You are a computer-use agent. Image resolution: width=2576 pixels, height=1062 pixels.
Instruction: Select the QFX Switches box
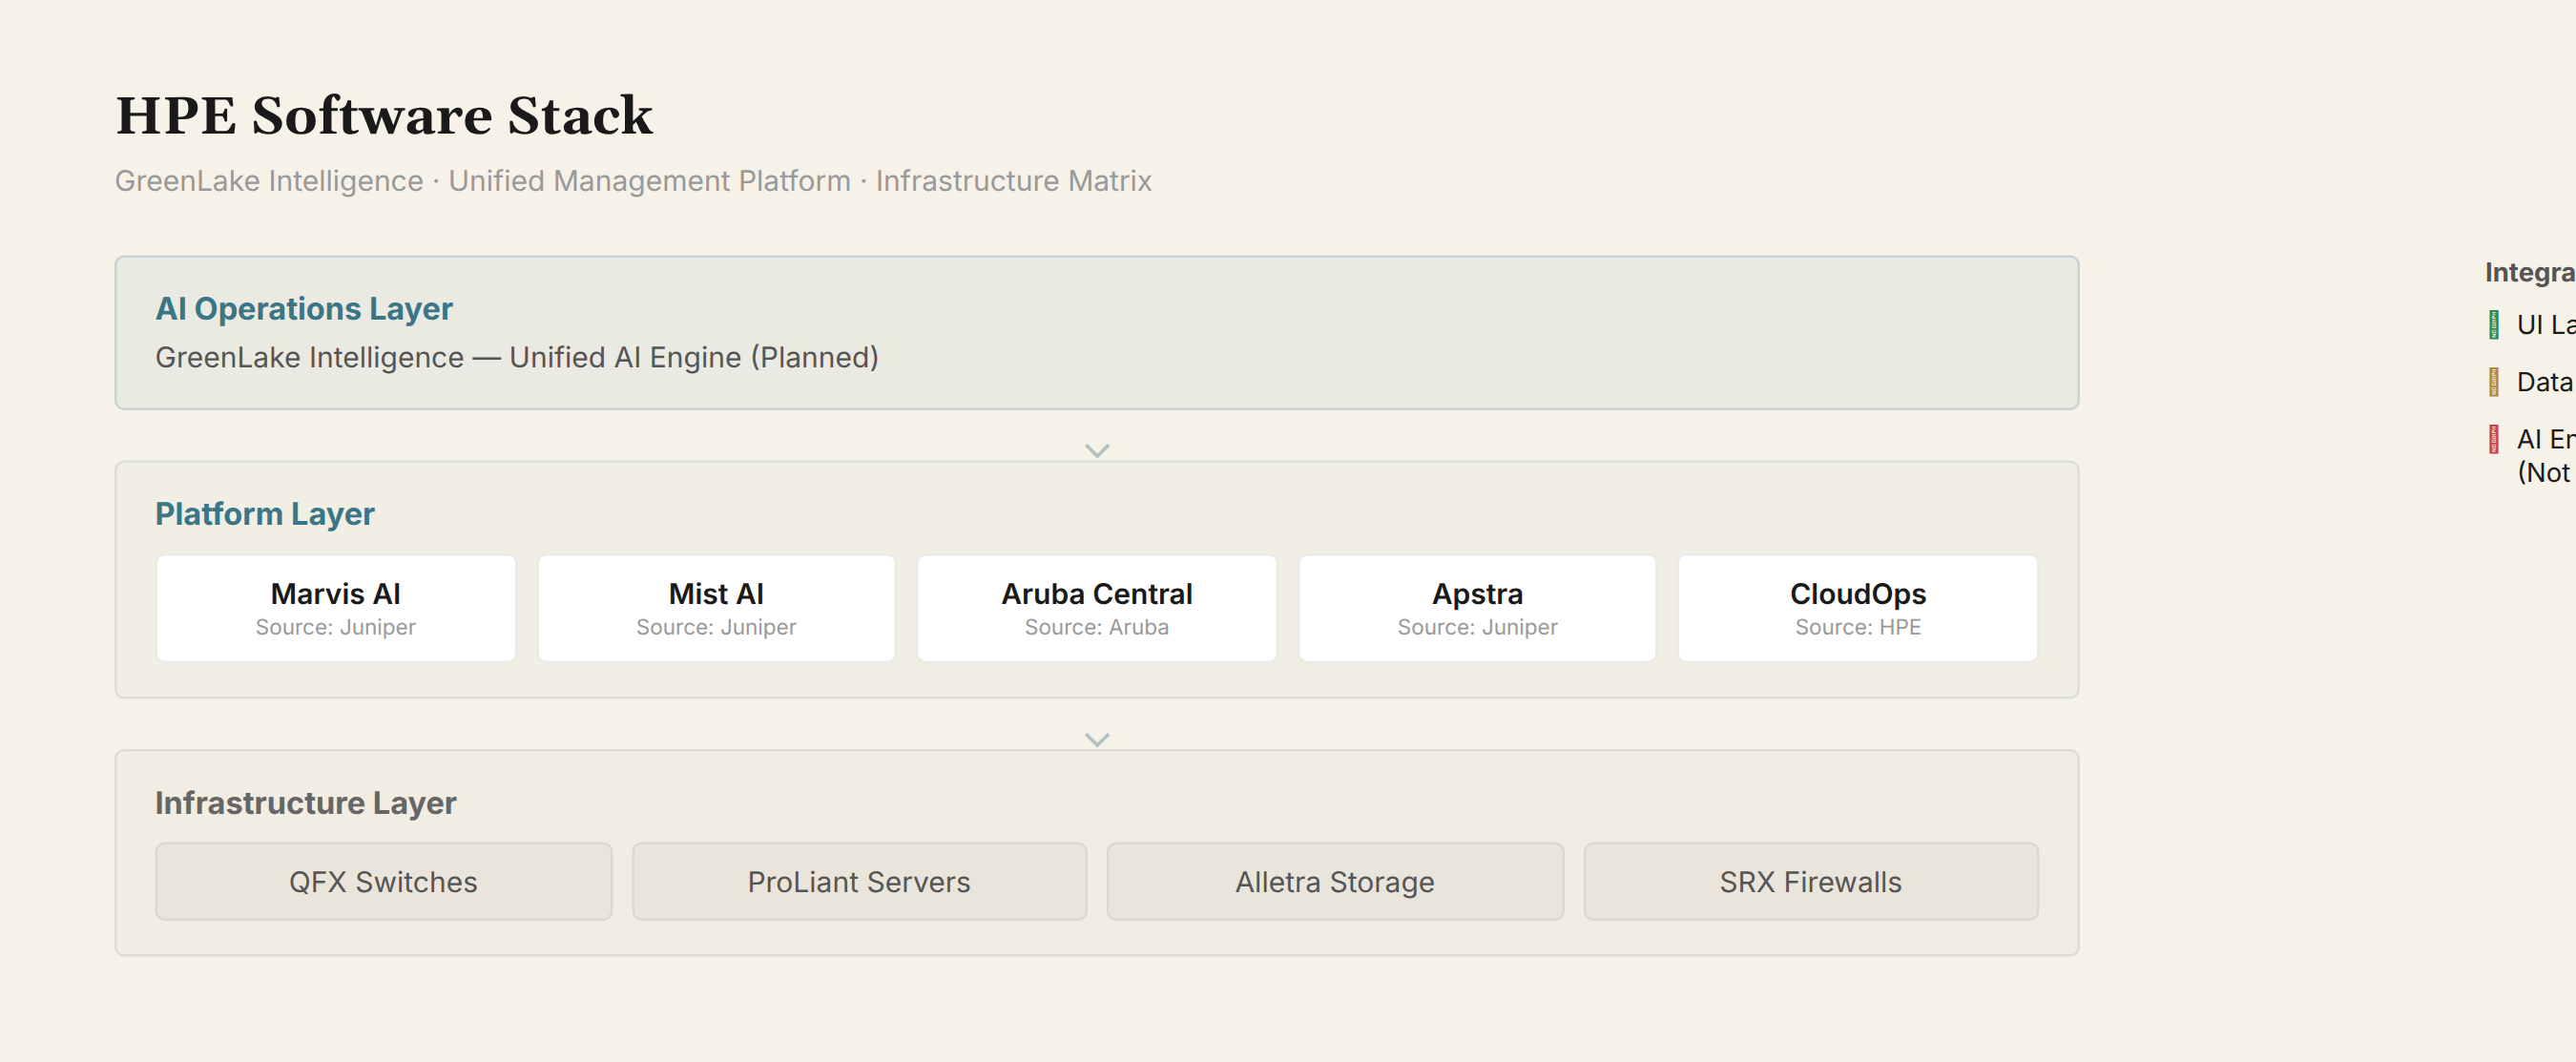(384, 881)
